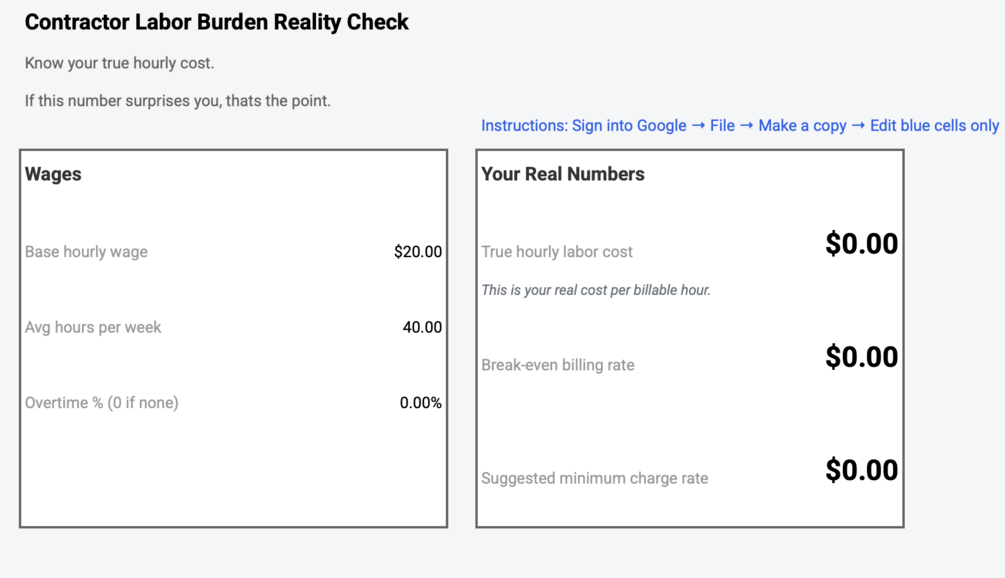Click the Overtime 0.00% value cell
The height and width of the screenshot is (578, 1005).
click(x=420, y=403)
